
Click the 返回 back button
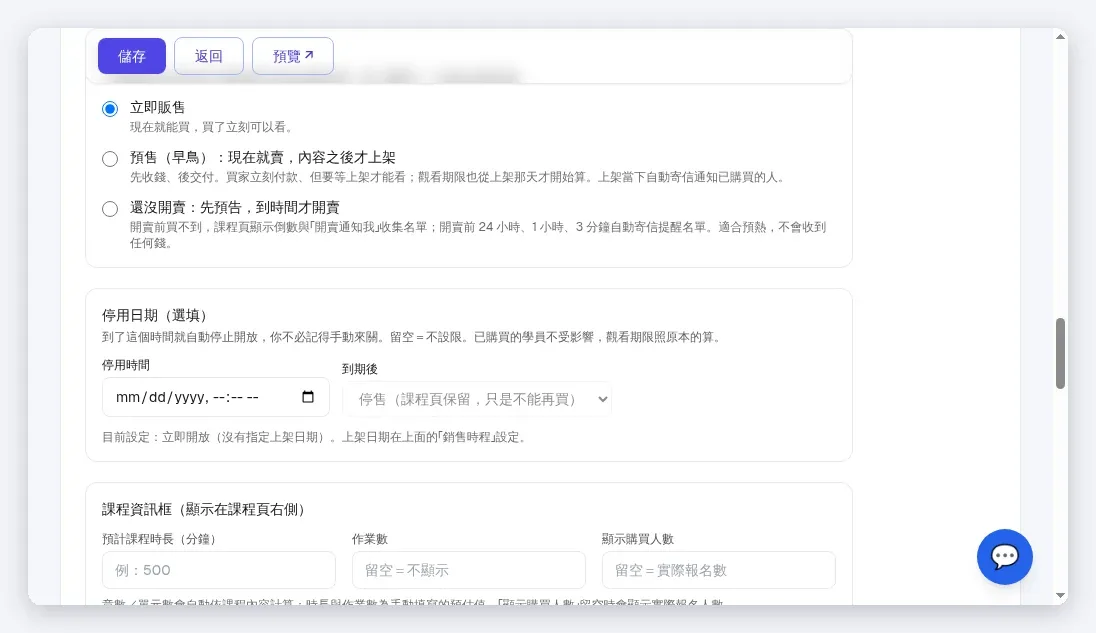point(208,56)
